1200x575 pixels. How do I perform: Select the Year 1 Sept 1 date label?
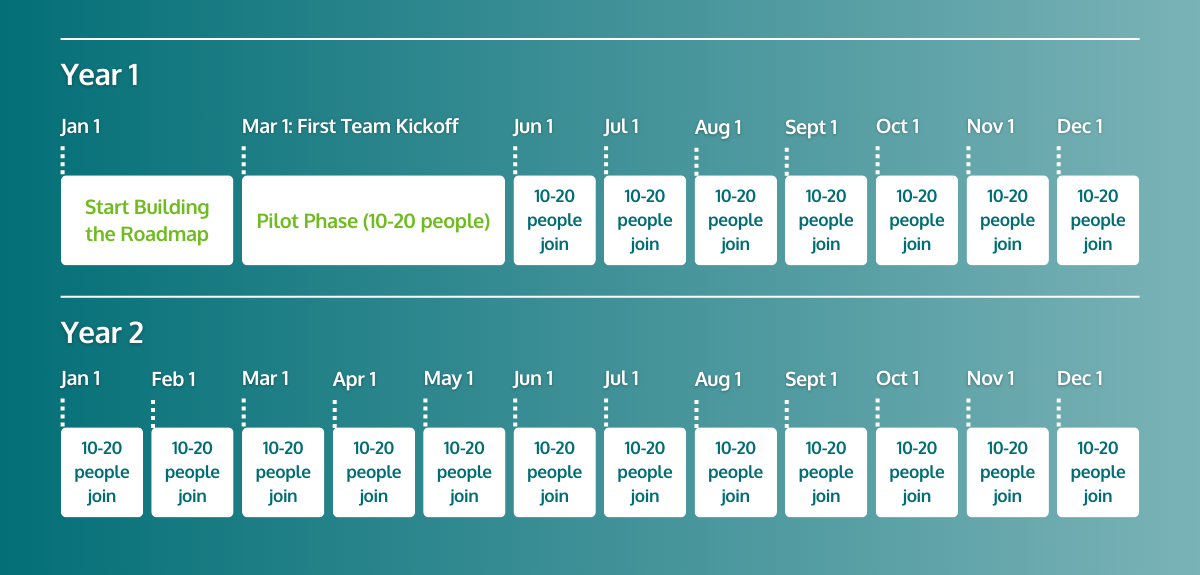[812, 127]
